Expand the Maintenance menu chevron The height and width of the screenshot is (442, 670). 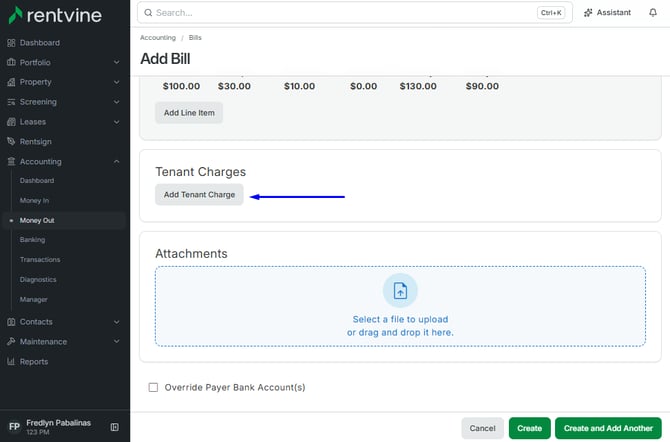pos(116,342)
